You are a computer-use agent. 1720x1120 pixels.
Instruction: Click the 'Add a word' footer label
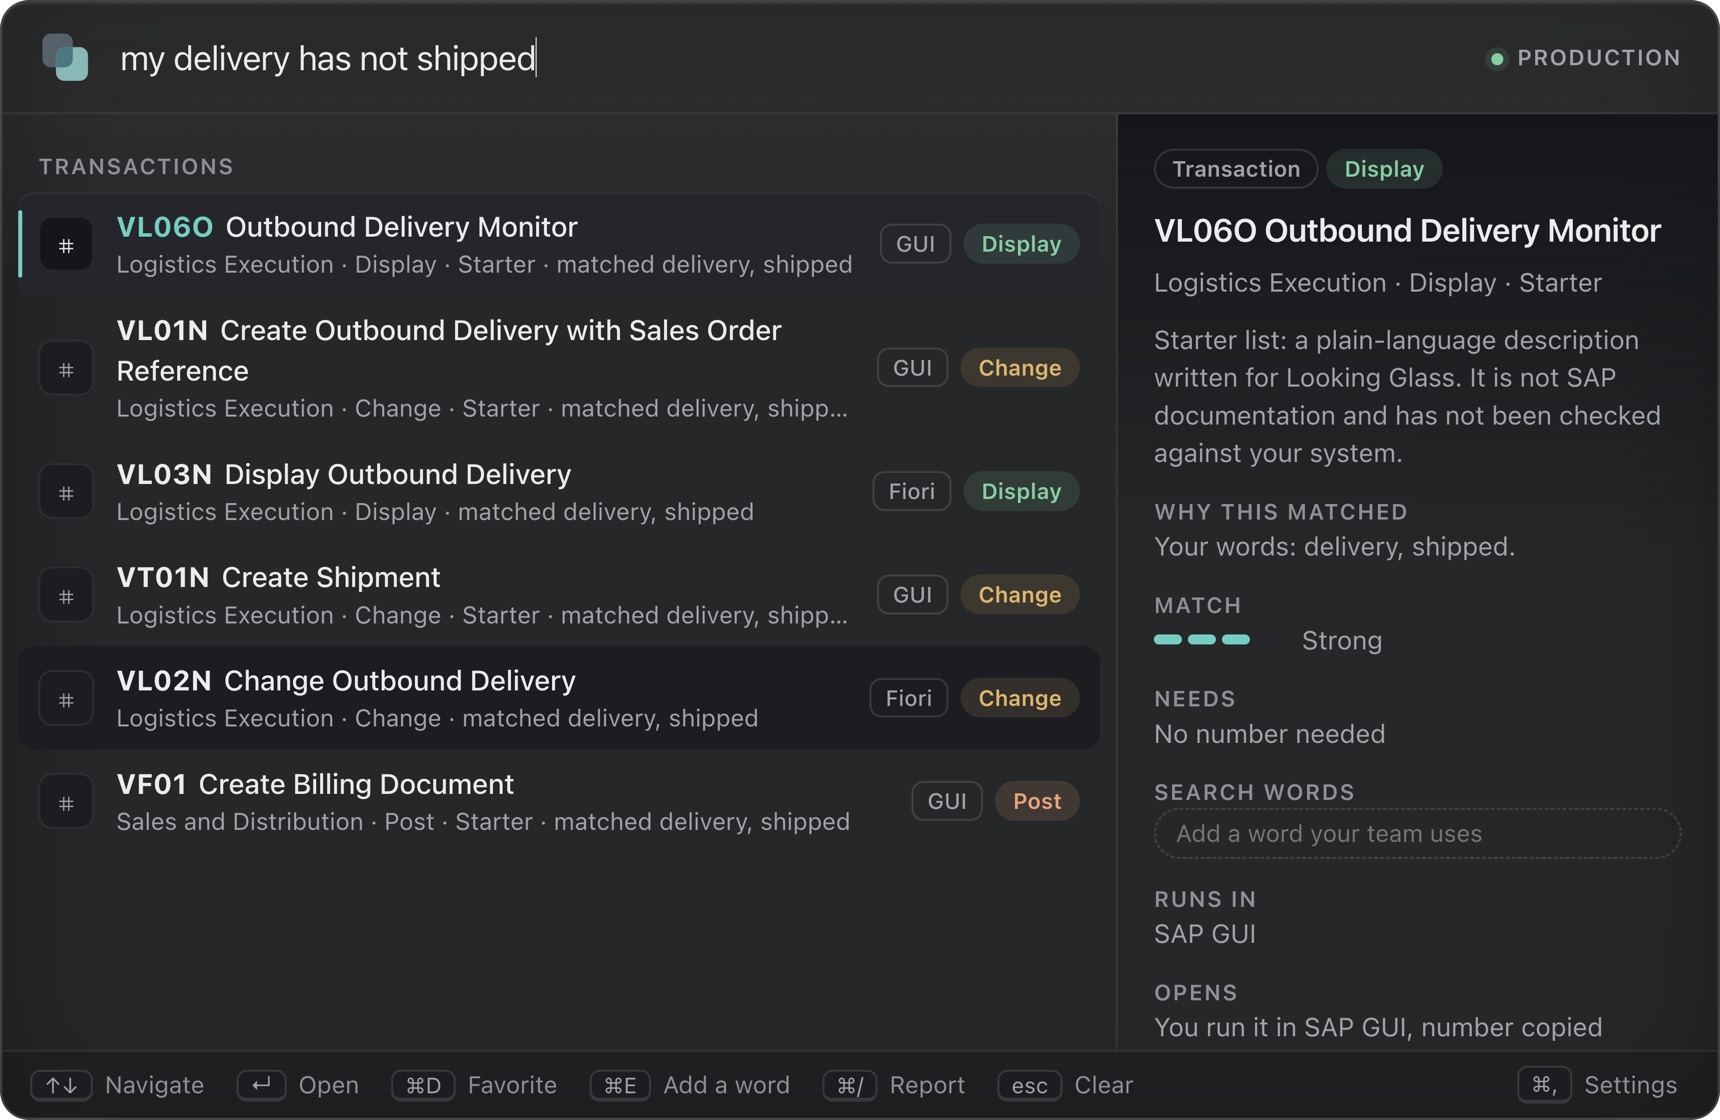pyautogui.click(x=726, y=1085)
